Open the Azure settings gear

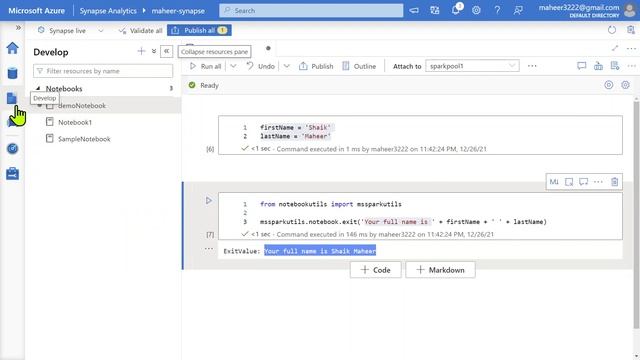(x=476, y=10)
